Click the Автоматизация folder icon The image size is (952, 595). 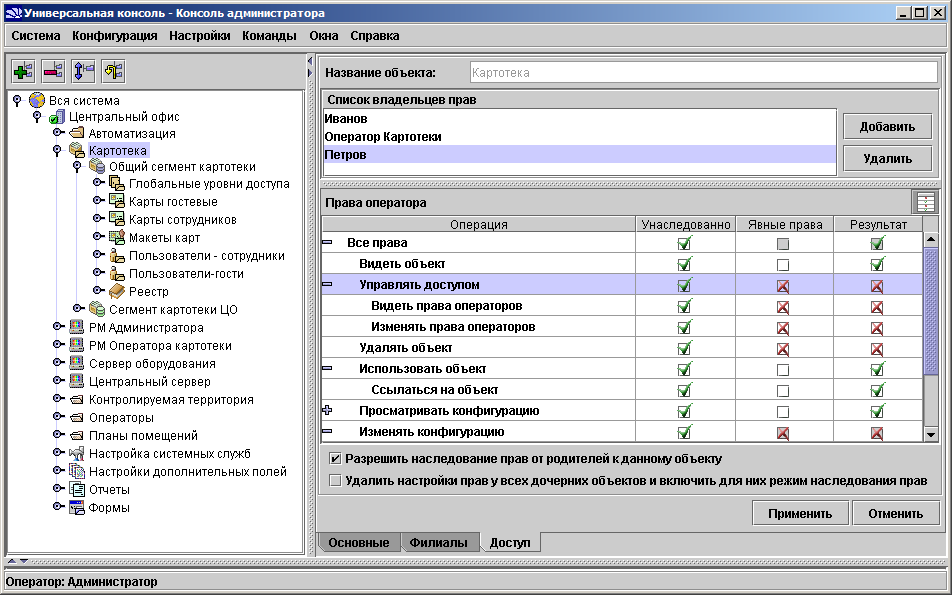pyautogui.click(x=76, y=134)
